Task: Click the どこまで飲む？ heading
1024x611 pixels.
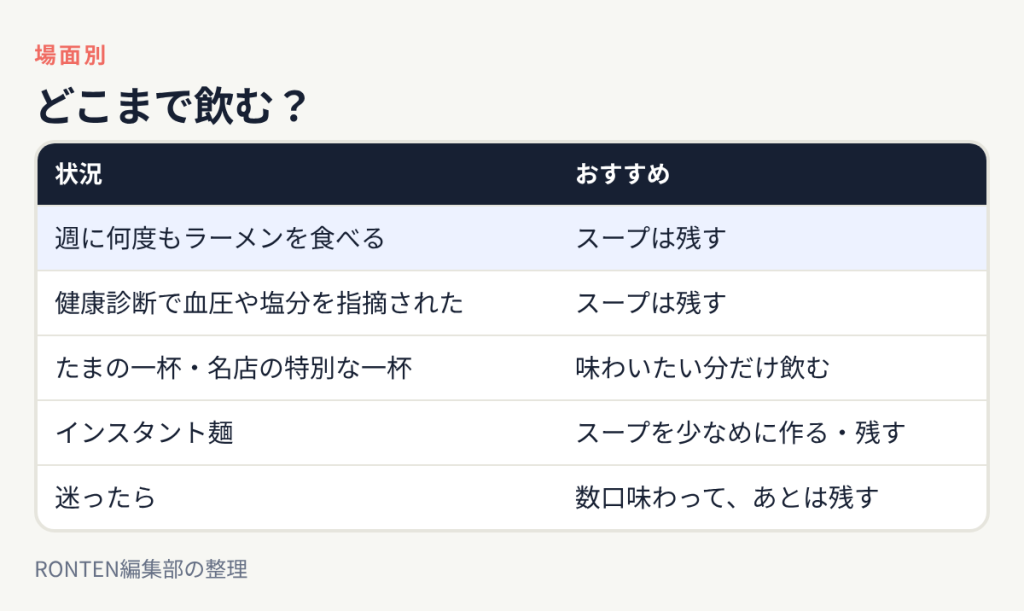Action: click(172, 106)
